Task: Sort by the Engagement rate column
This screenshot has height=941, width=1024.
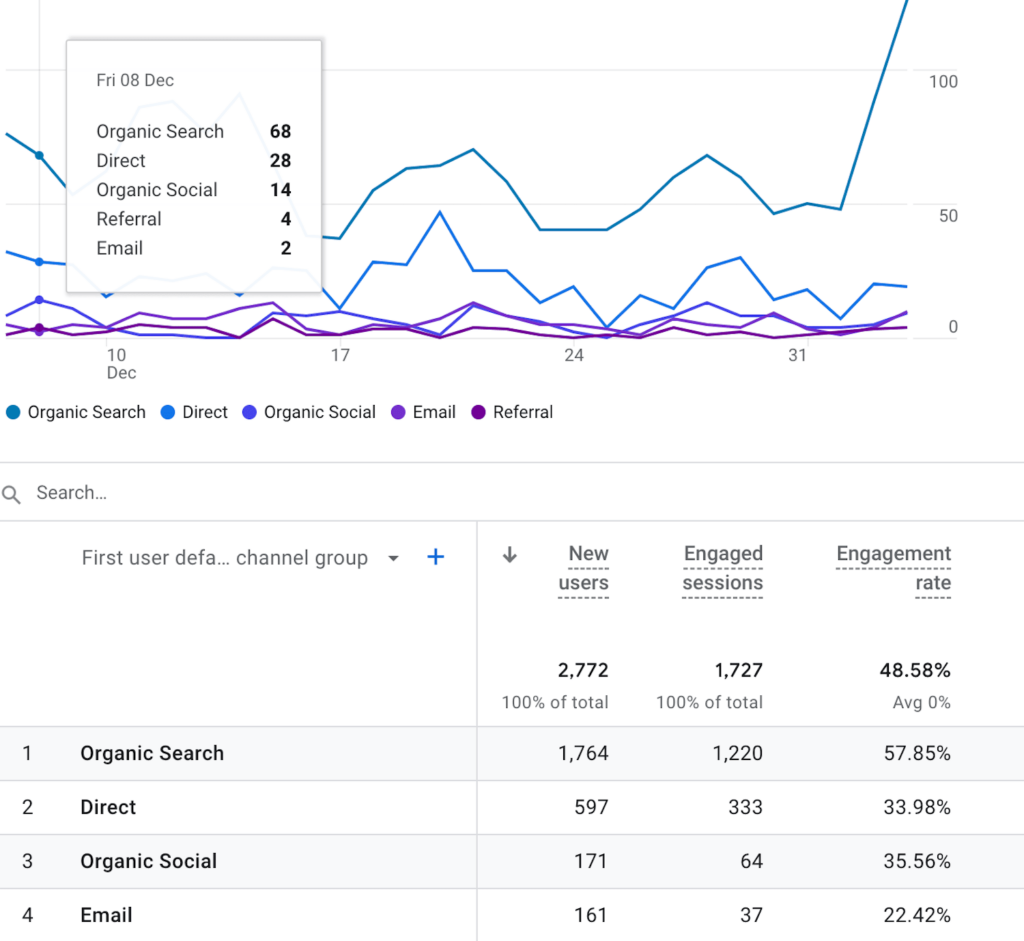Action: click(893, 568)
